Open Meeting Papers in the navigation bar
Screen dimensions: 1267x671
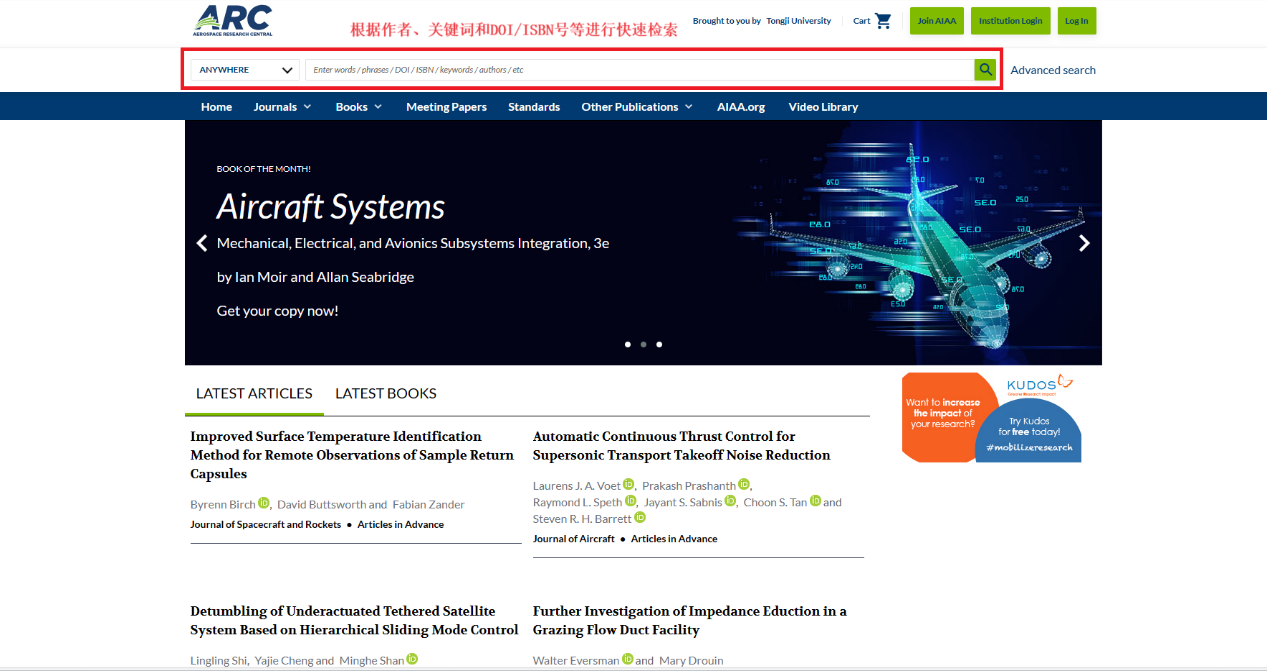click(446, 107)
